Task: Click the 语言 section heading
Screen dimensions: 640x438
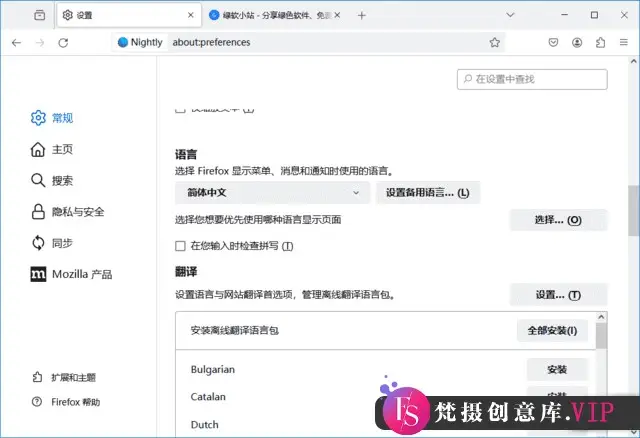Action: pos(186,154)
